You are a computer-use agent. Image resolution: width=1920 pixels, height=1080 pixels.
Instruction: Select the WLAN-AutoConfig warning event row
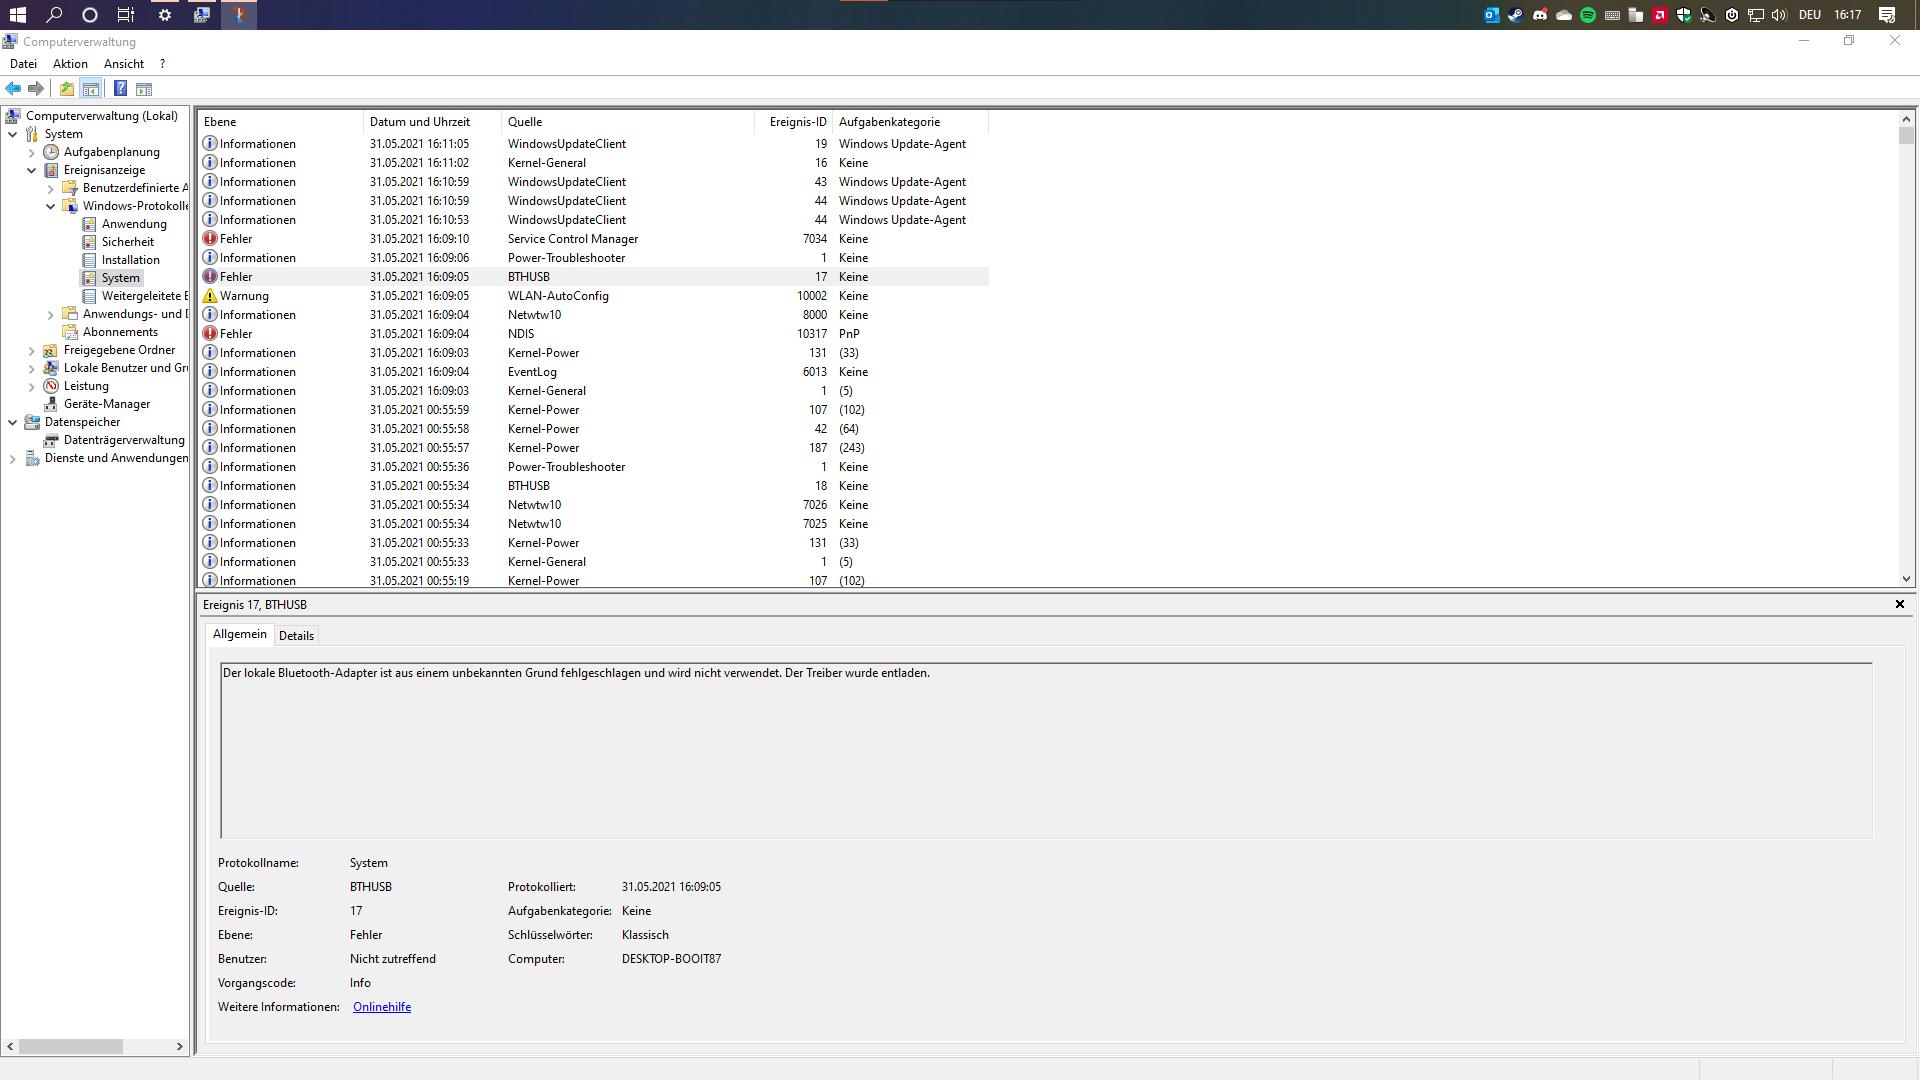click(x=557, y=296)
